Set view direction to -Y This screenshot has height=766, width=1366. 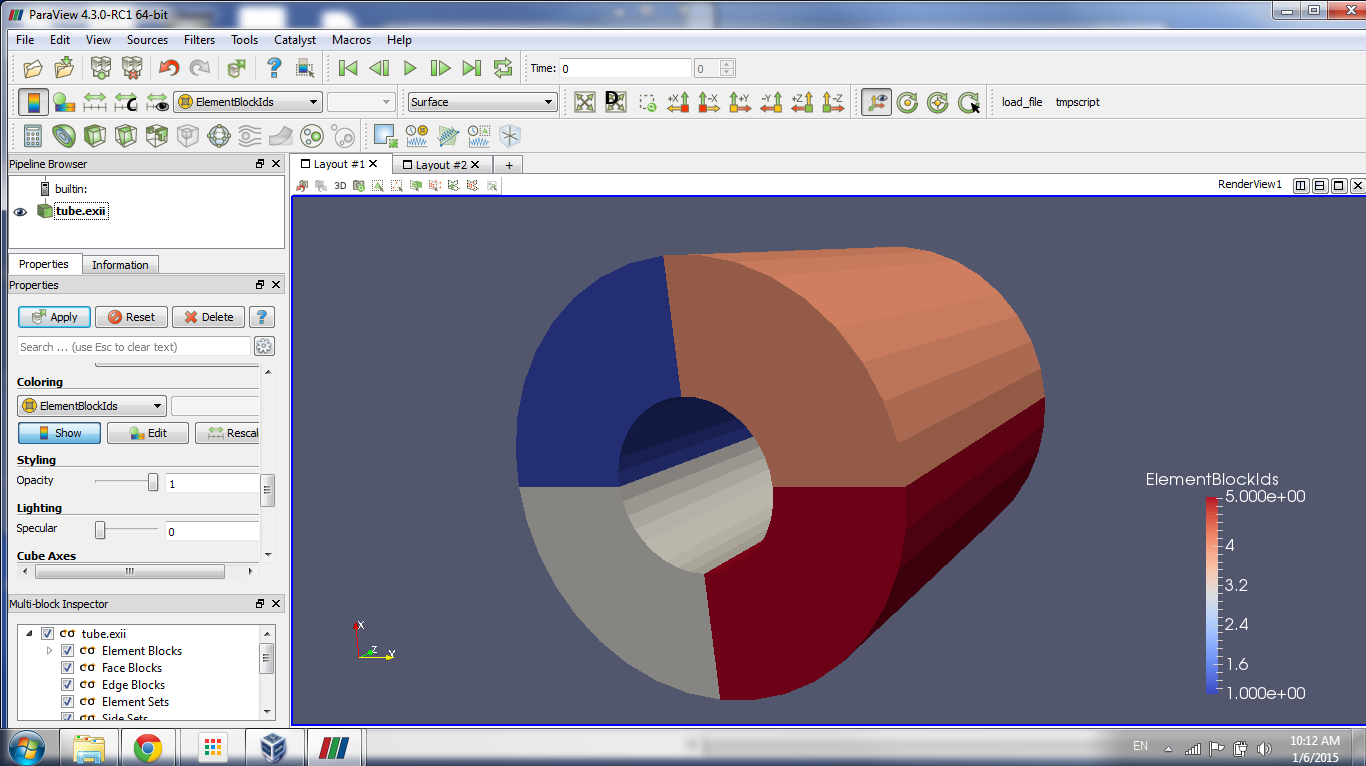[x=771, y=102]
